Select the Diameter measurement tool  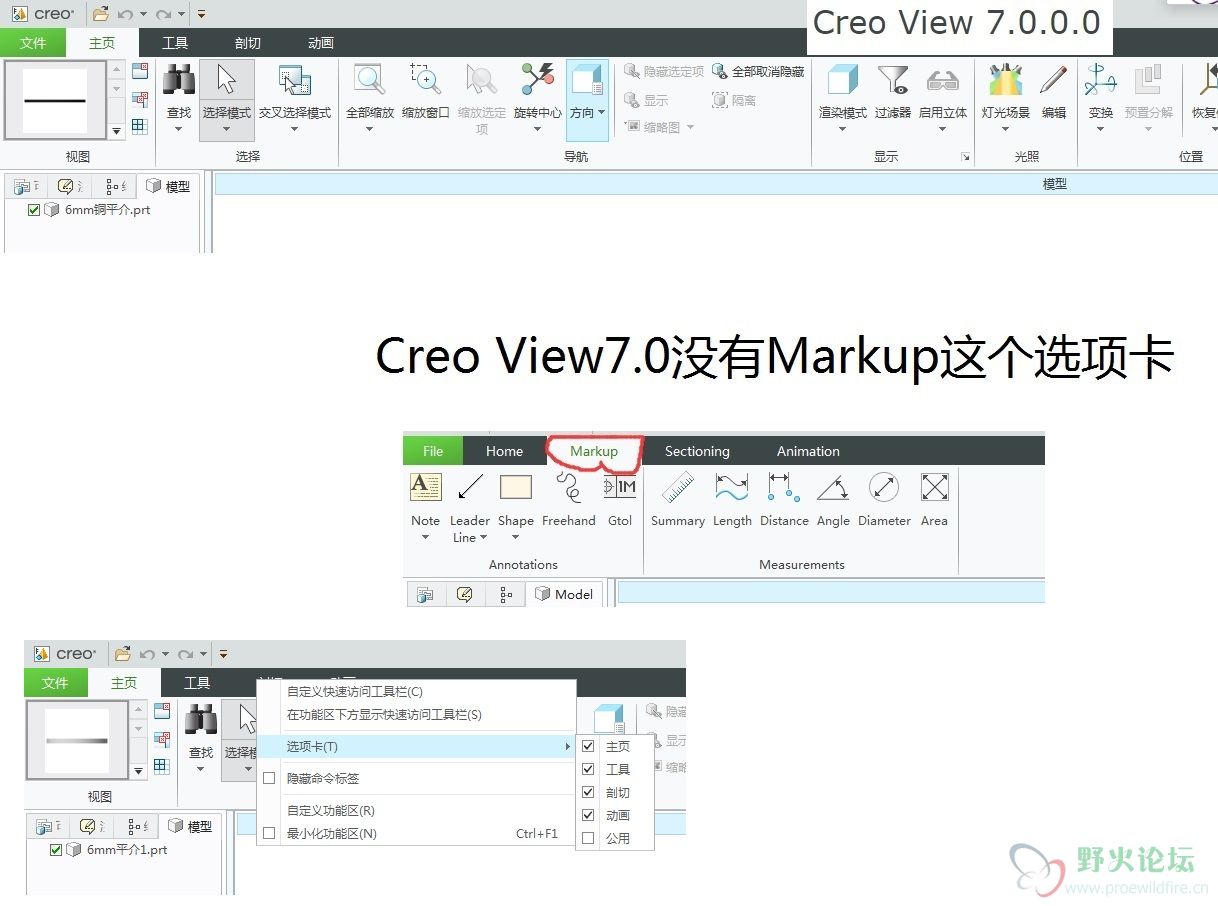884,488
